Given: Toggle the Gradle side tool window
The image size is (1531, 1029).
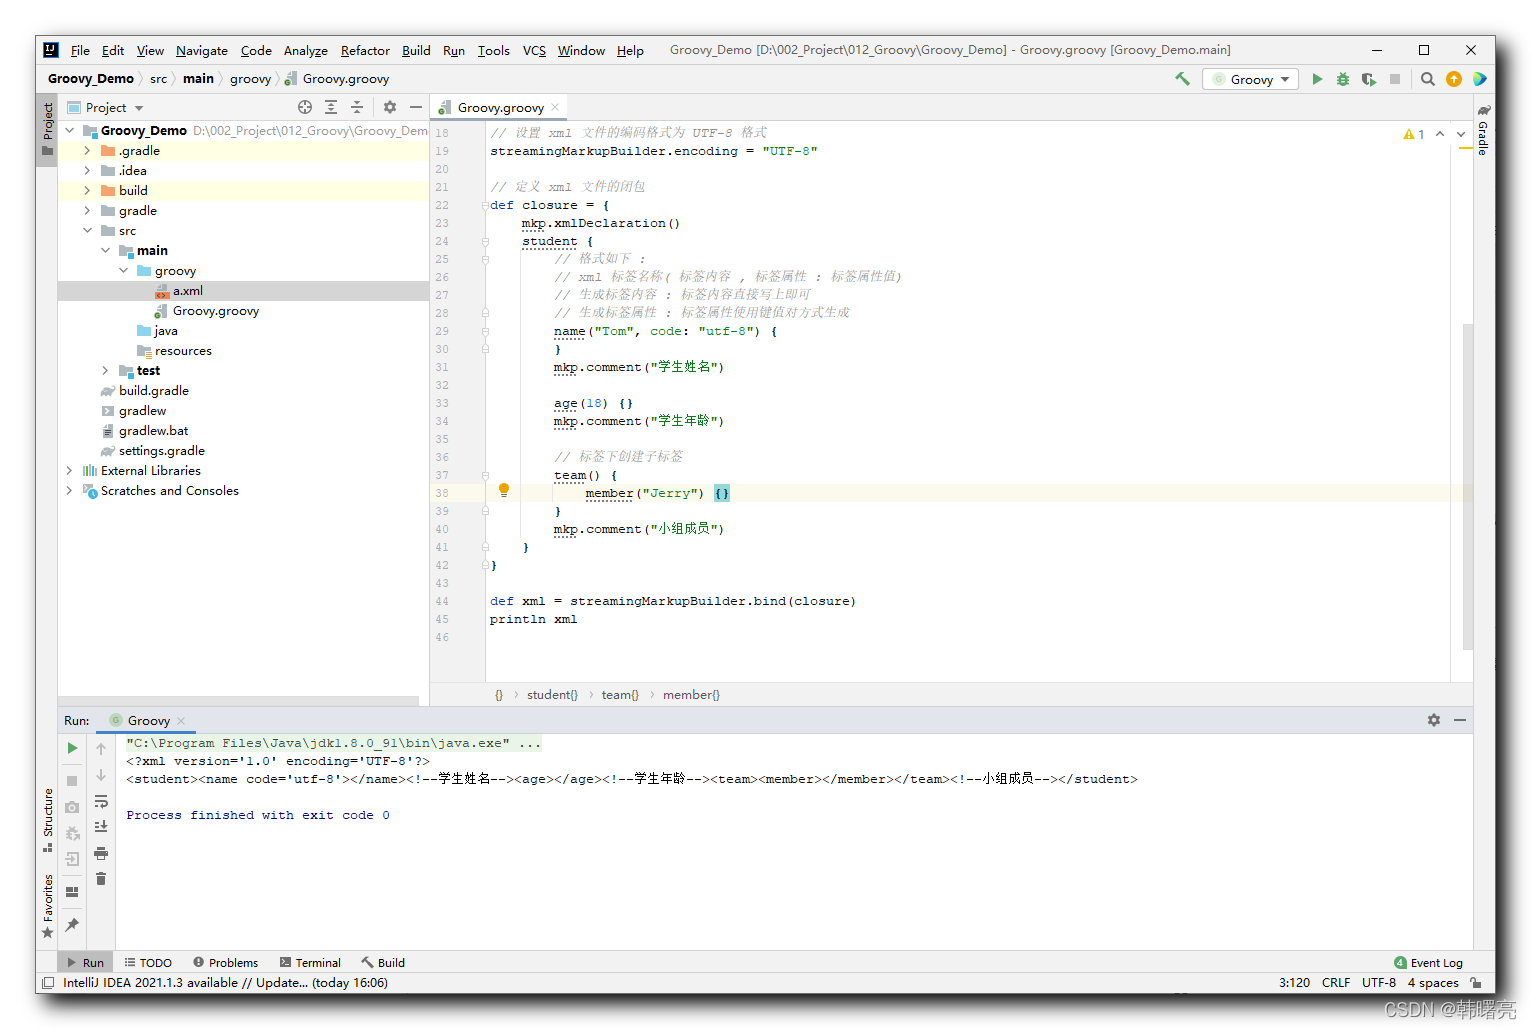Looking at the screenshot, I should coord(1484,130).
